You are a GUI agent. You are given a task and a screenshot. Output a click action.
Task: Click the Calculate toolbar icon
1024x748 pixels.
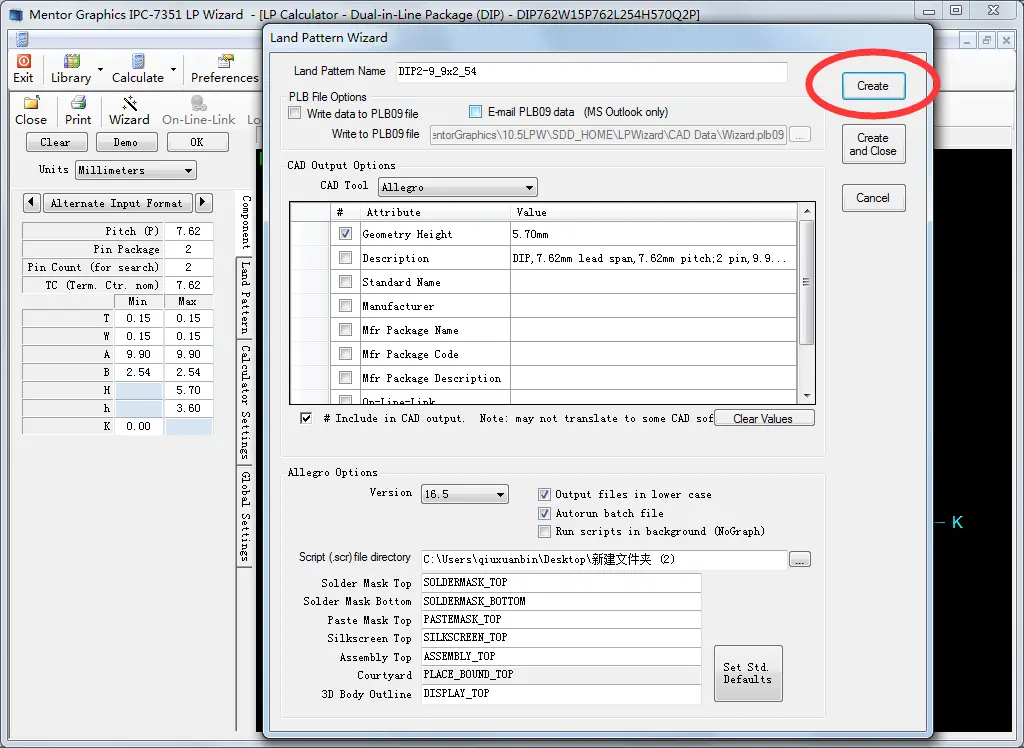[138, 69]
